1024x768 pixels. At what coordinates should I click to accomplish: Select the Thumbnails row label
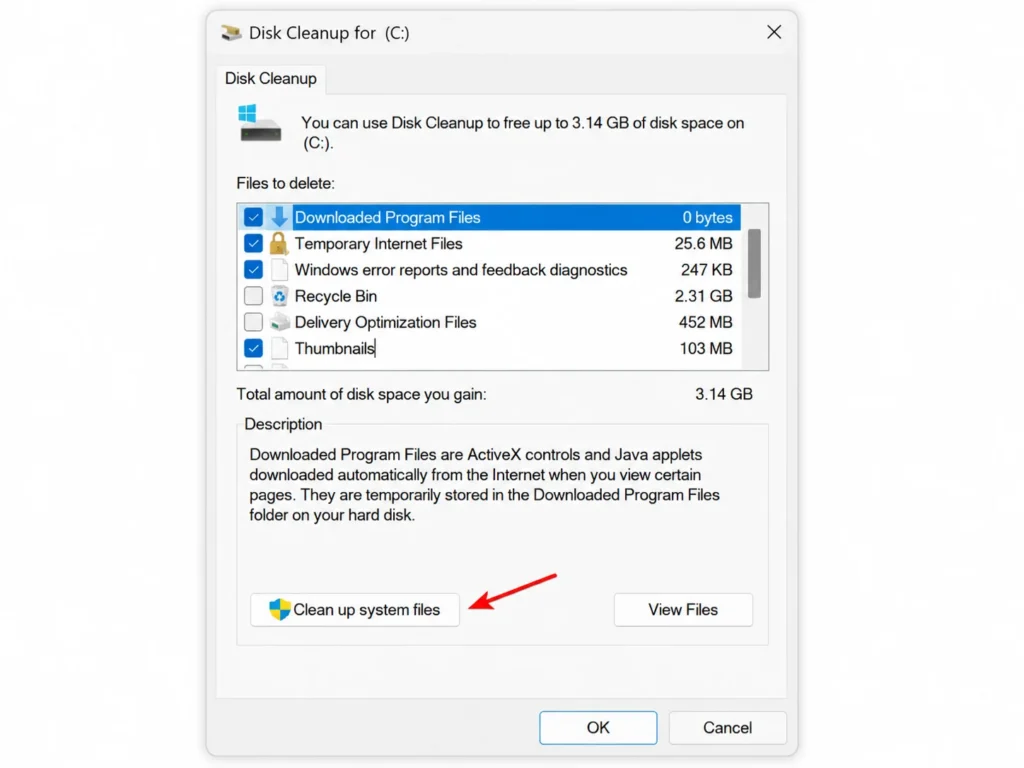334,348
